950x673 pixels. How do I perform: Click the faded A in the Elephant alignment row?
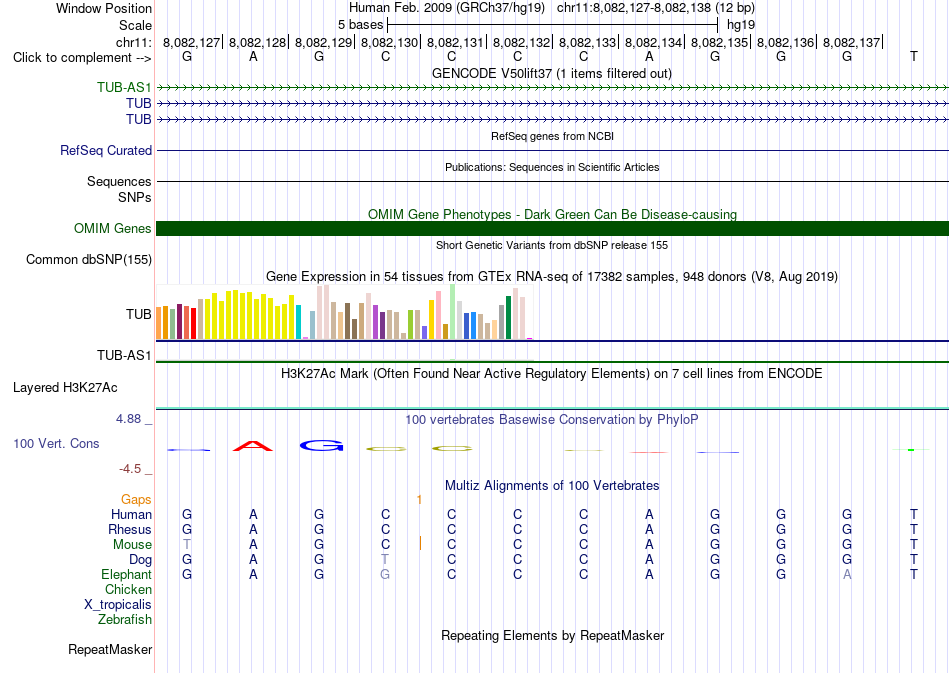(847, 574)
